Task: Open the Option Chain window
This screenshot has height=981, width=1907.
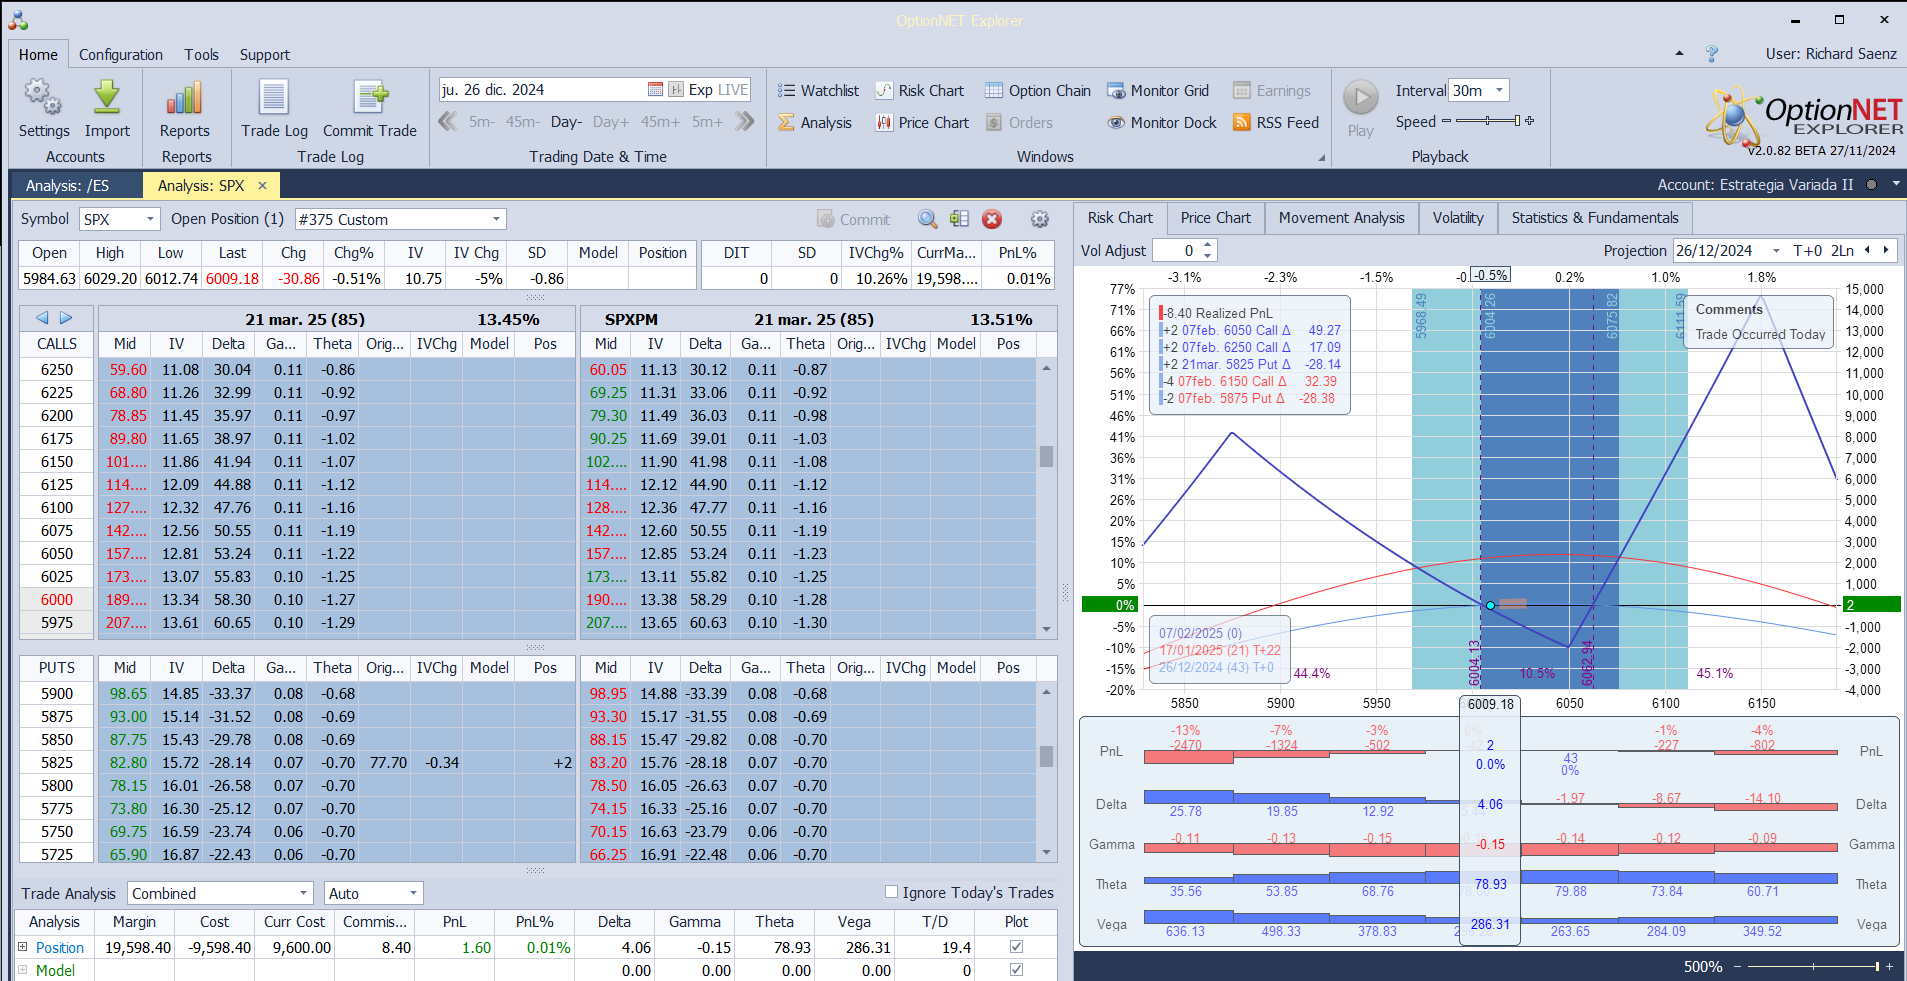Action: pyautogui.click(x=1037, y=91)
